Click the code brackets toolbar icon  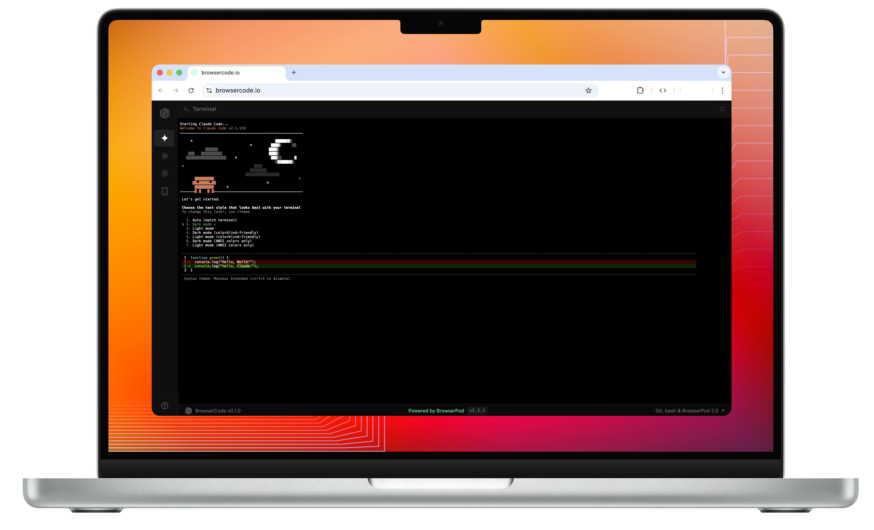663,90
